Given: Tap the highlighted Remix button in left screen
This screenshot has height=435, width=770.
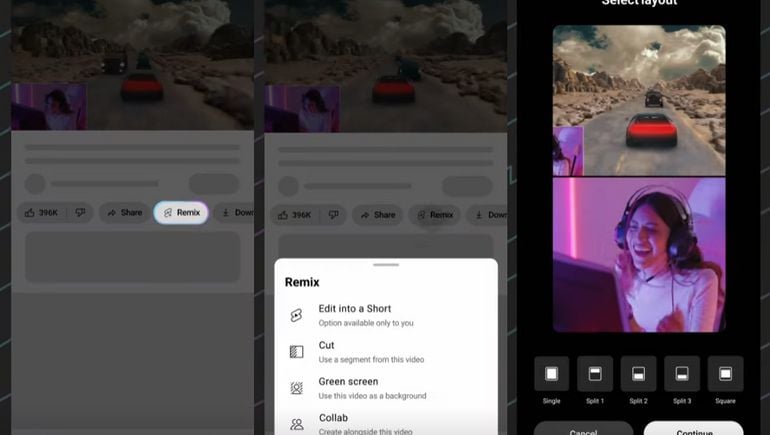Looking at the screenshot, I should [181, 213].
